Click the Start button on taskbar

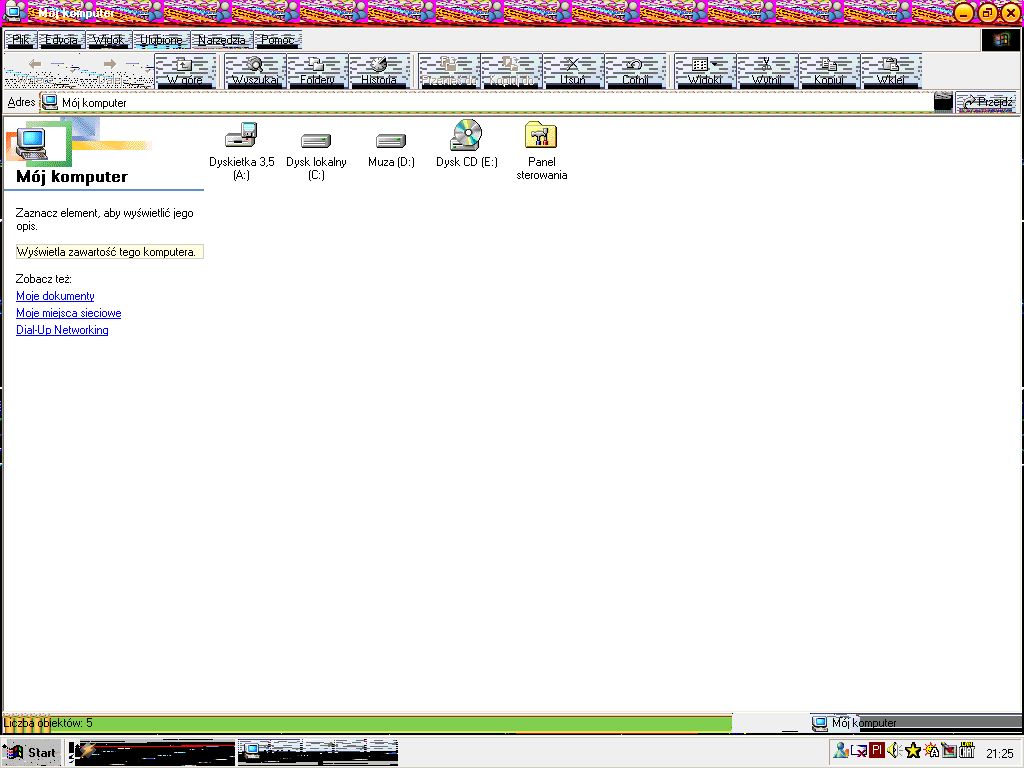point(31,752)
